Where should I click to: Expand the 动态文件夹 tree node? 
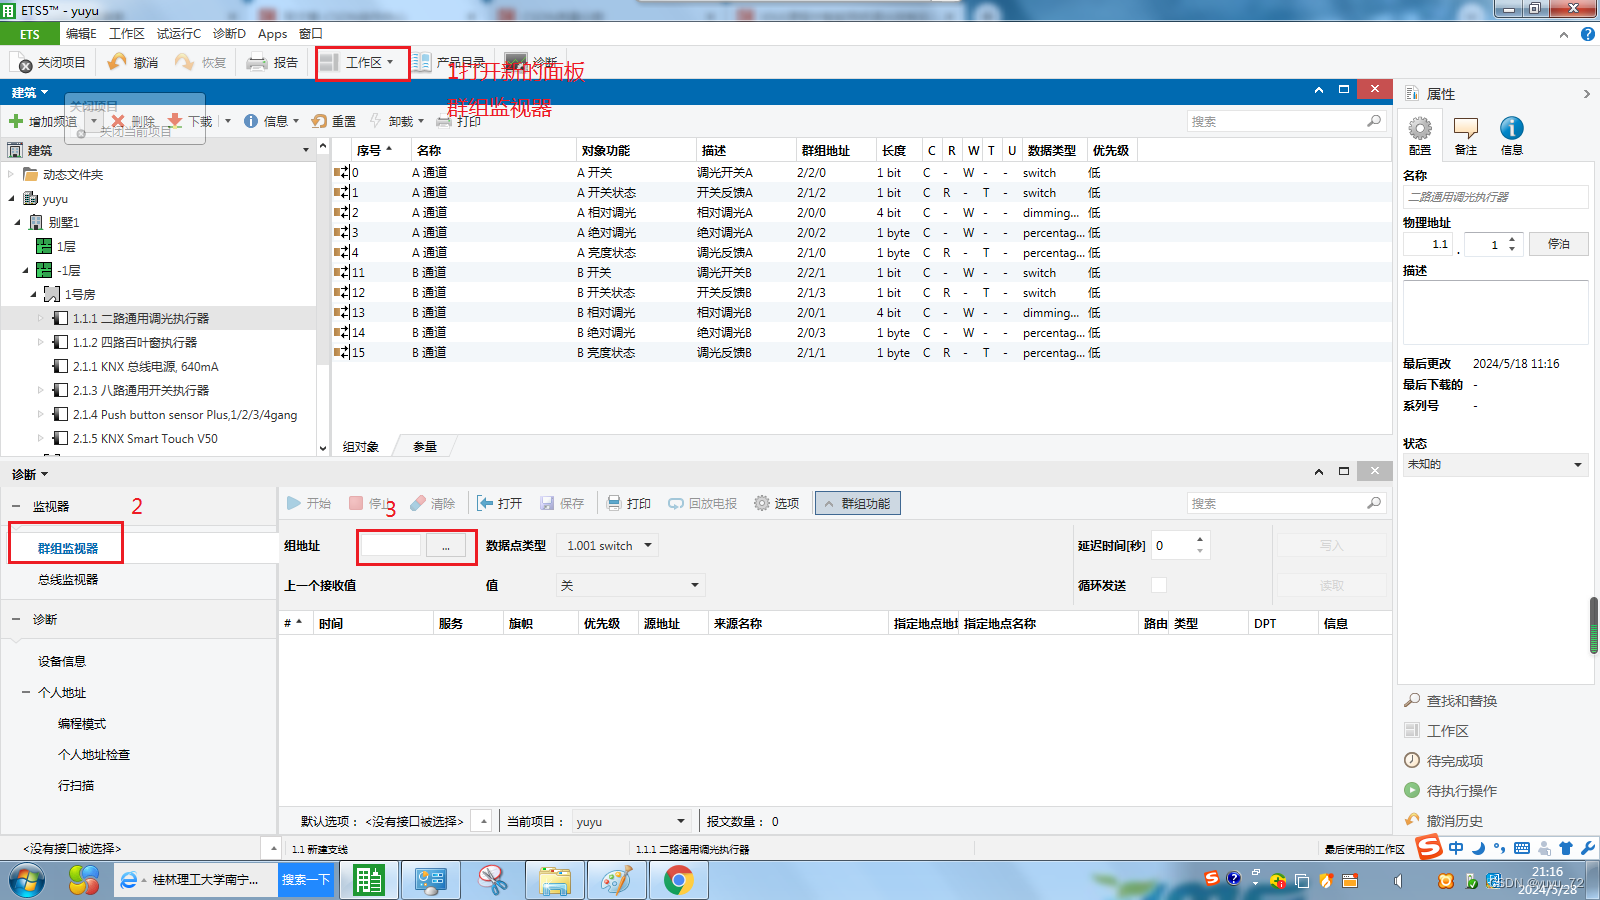pos(12,174)
